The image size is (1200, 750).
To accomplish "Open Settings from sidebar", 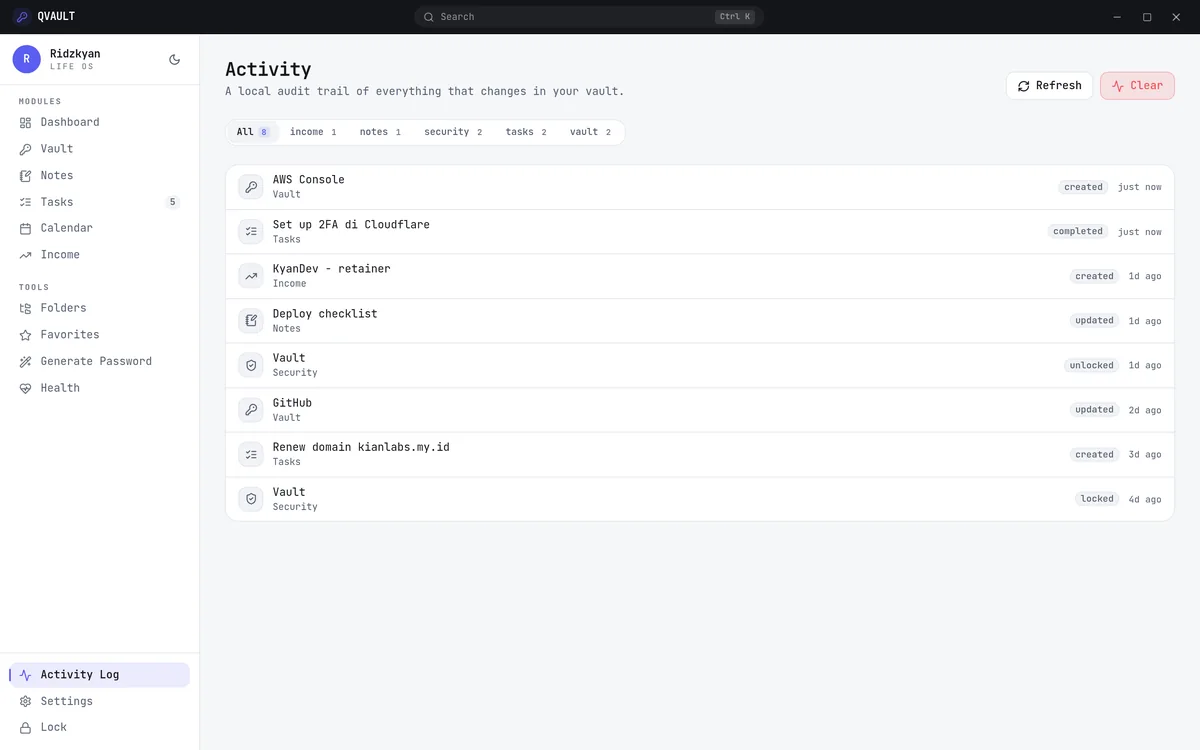I will coord(100,701).
